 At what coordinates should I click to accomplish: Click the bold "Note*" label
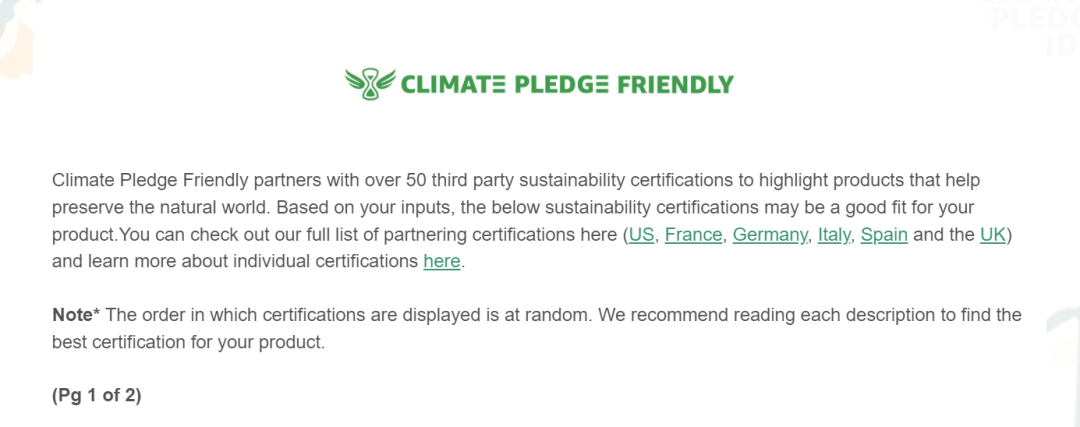coord(76,315)
